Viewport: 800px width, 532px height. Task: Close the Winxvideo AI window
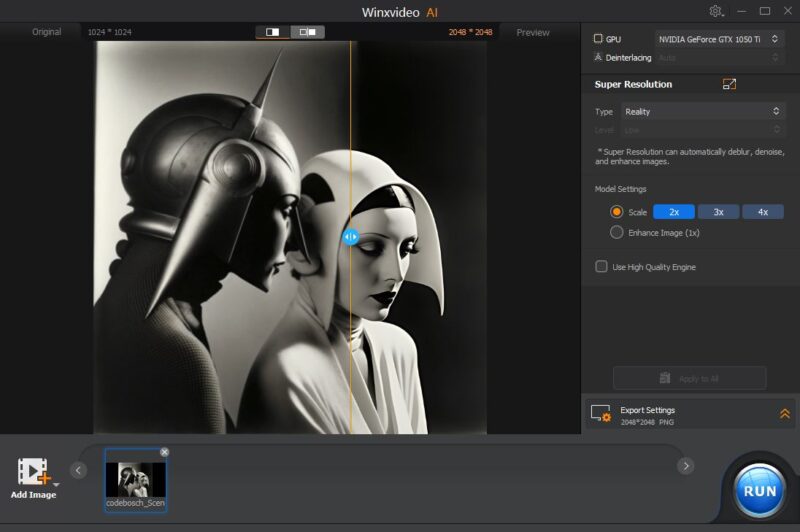788,11
